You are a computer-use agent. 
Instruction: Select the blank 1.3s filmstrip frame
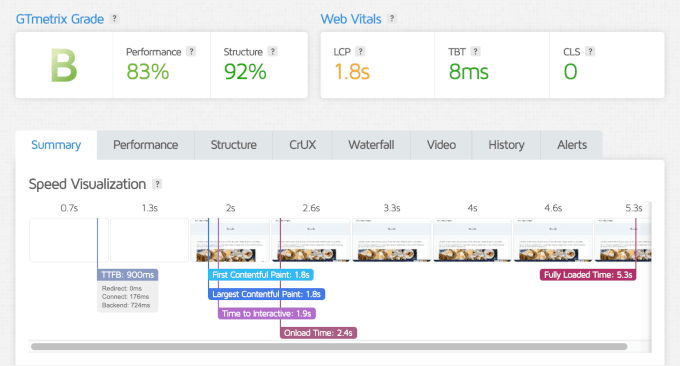pyautogui.click(x=150, y=240)
